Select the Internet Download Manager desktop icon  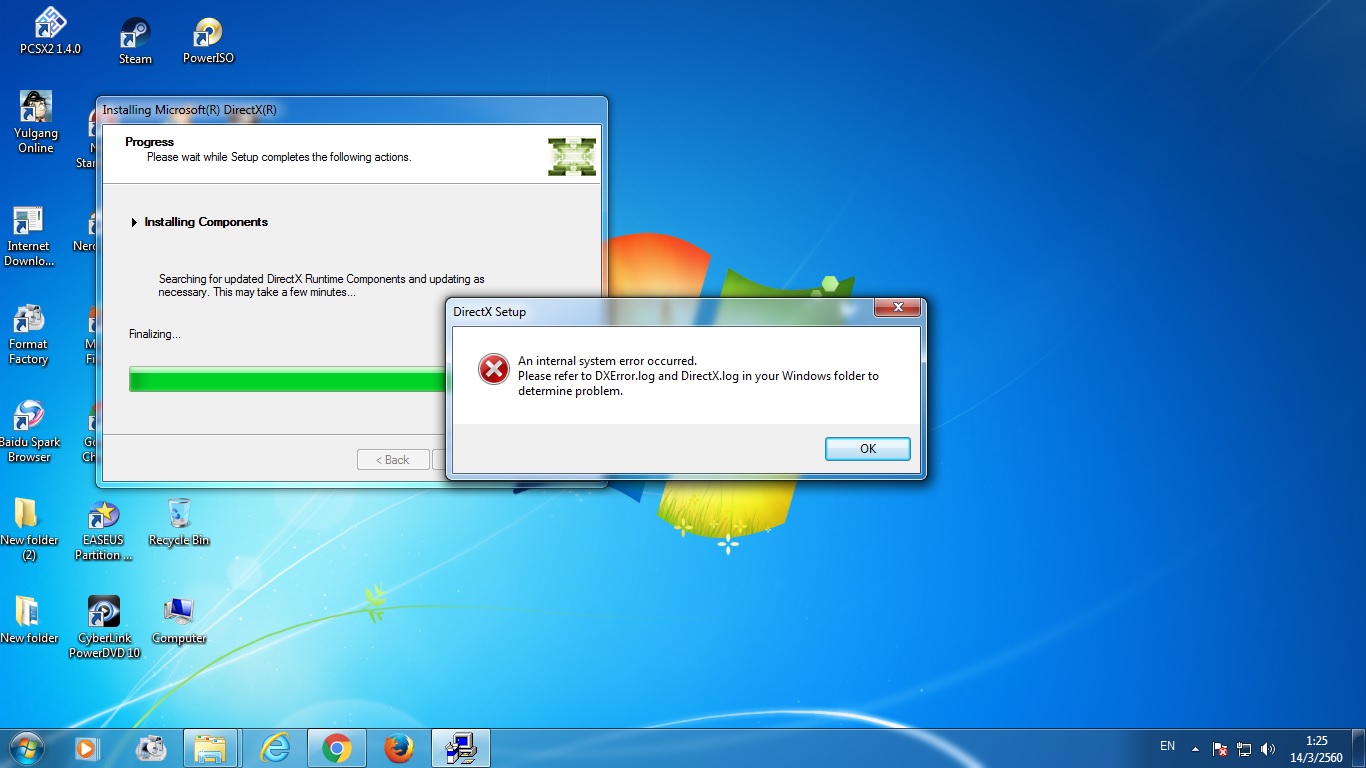pyautogui.click(x=29, y=237)
